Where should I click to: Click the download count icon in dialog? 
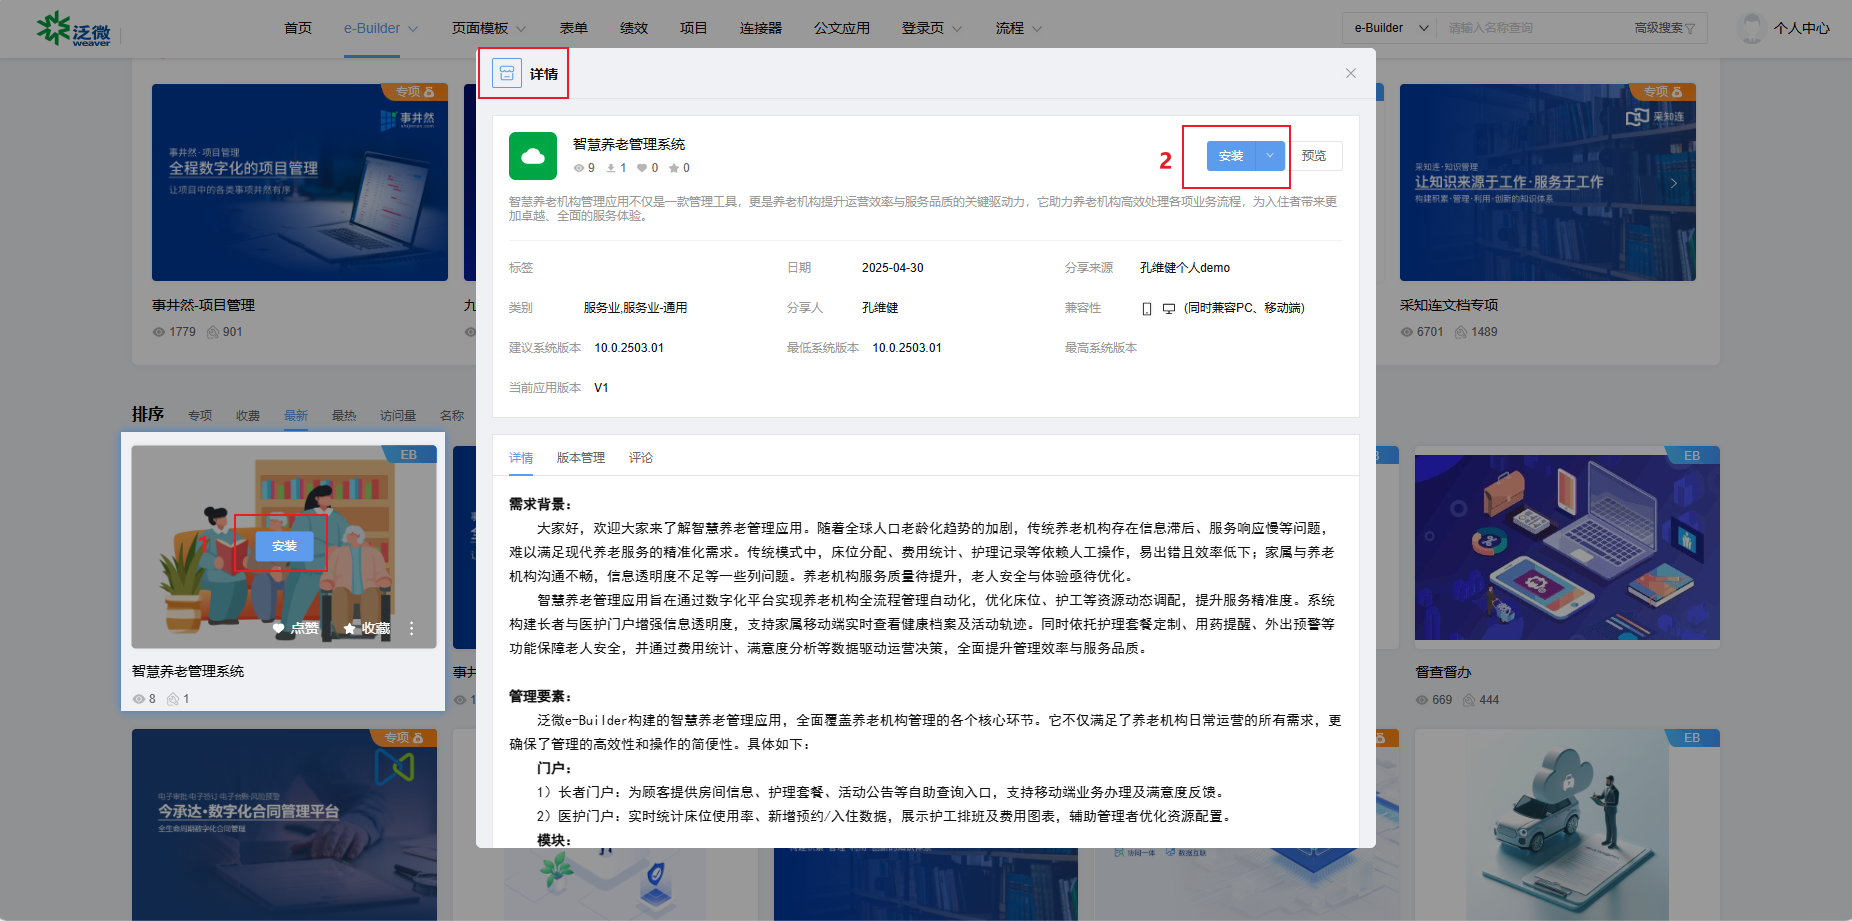pos(611,168)
